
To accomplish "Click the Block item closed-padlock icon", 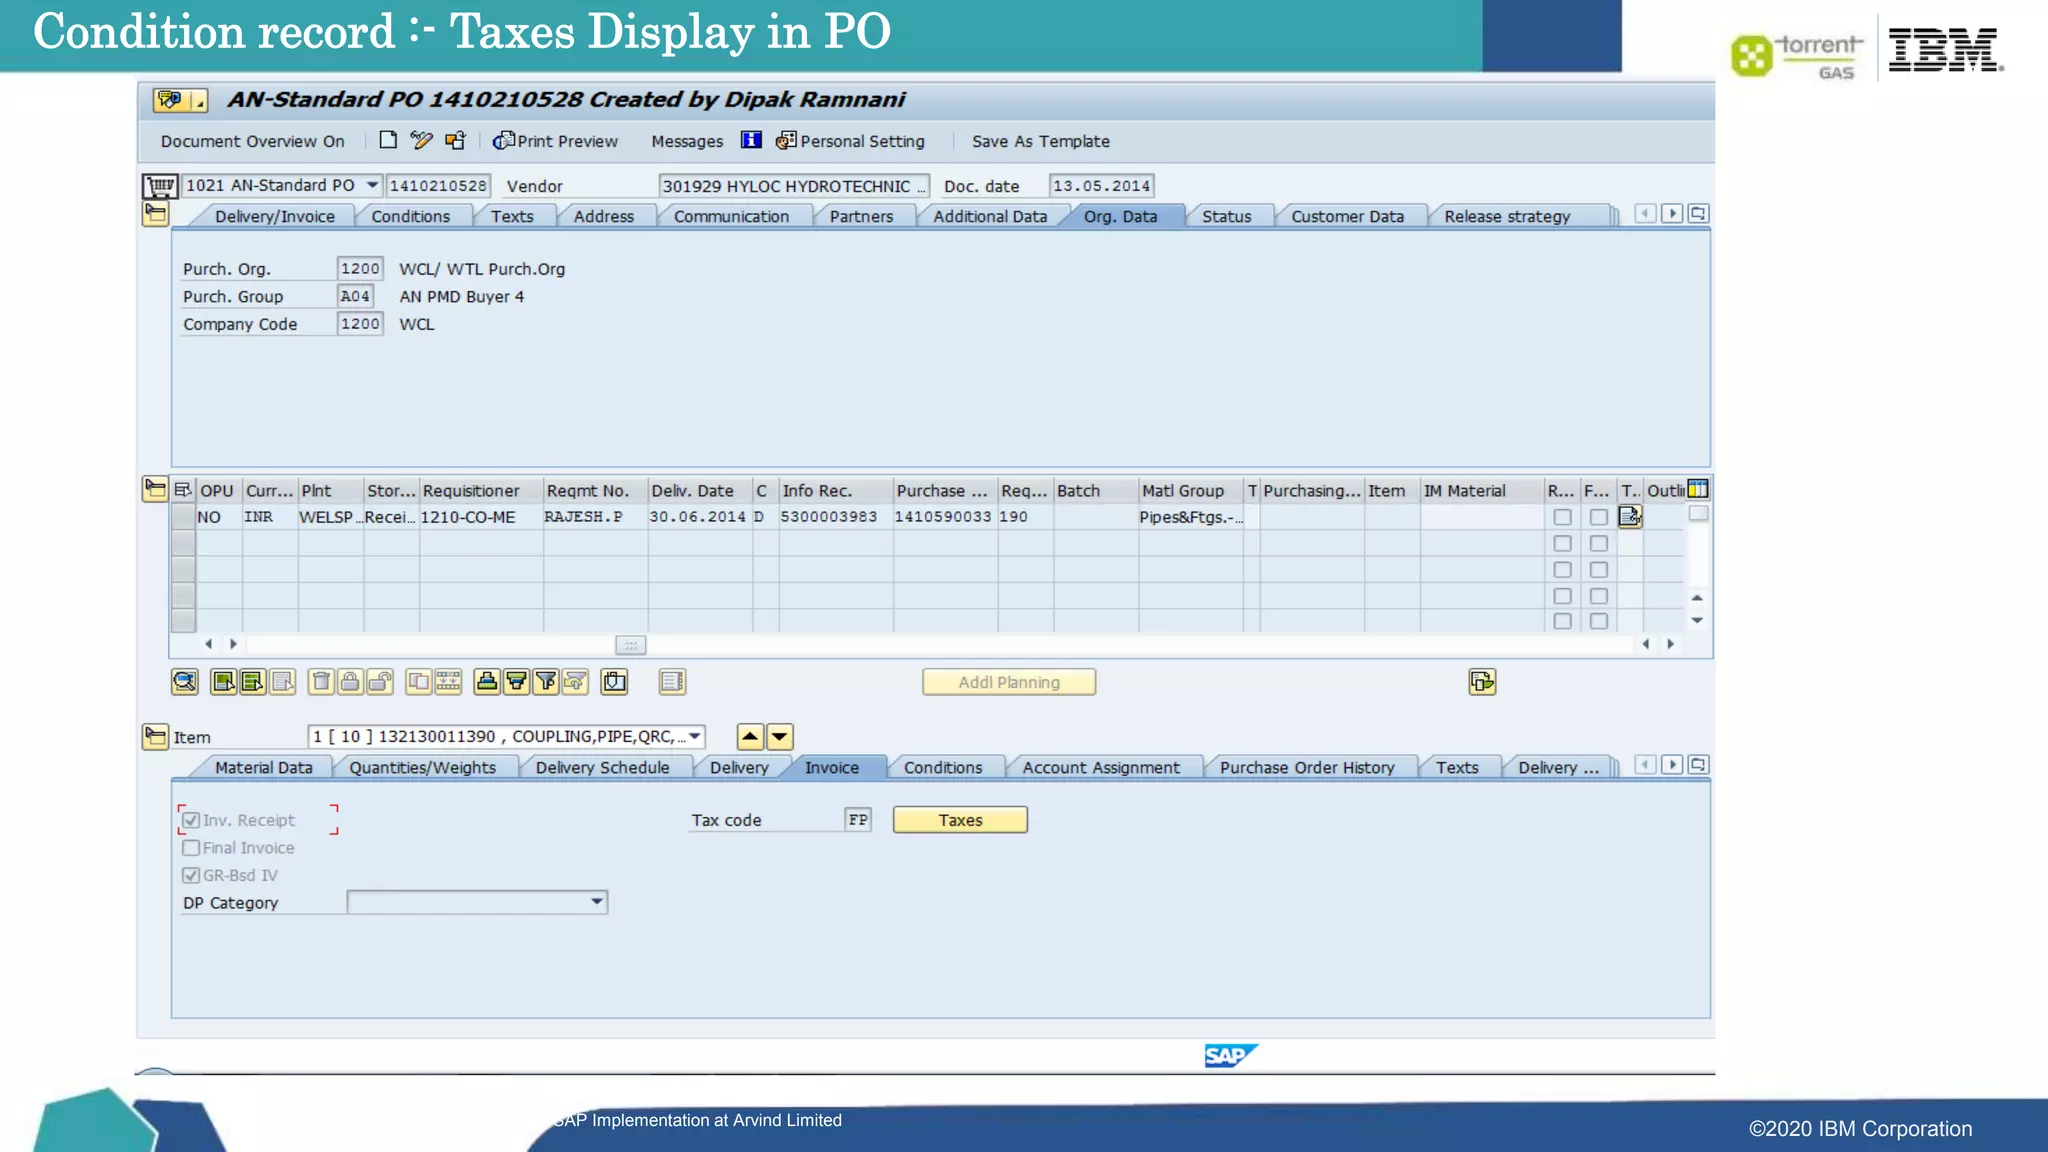I will click(350, 682).
